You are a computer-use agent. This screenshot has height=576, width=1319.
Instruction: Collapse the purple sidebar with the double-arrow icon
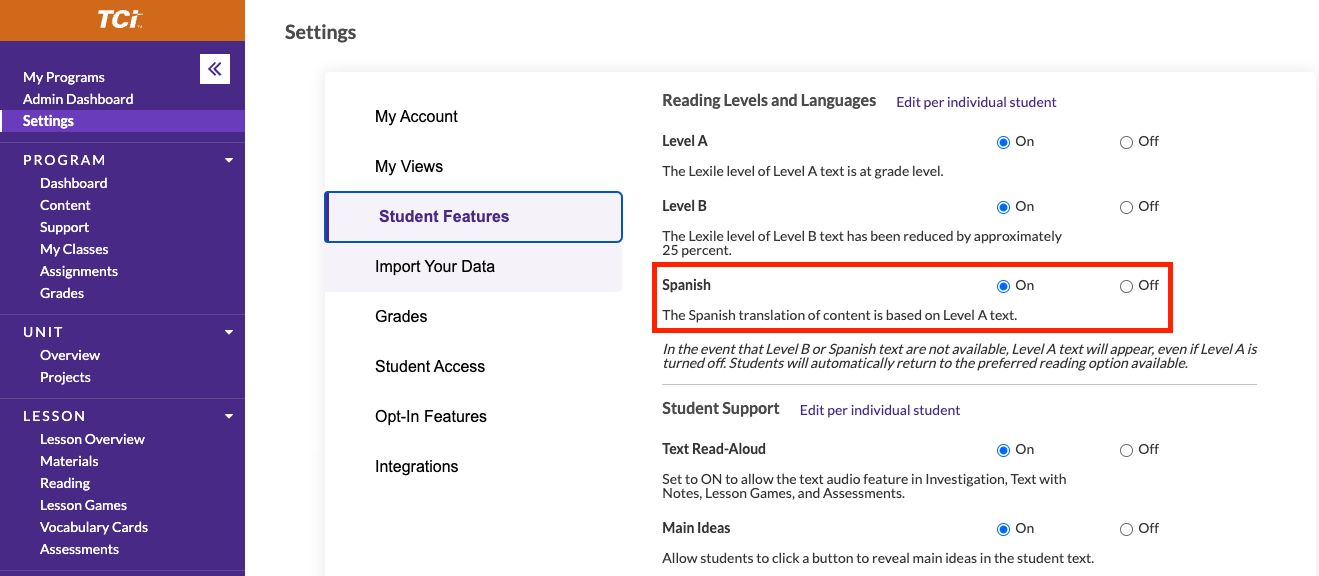pos(215,69)
